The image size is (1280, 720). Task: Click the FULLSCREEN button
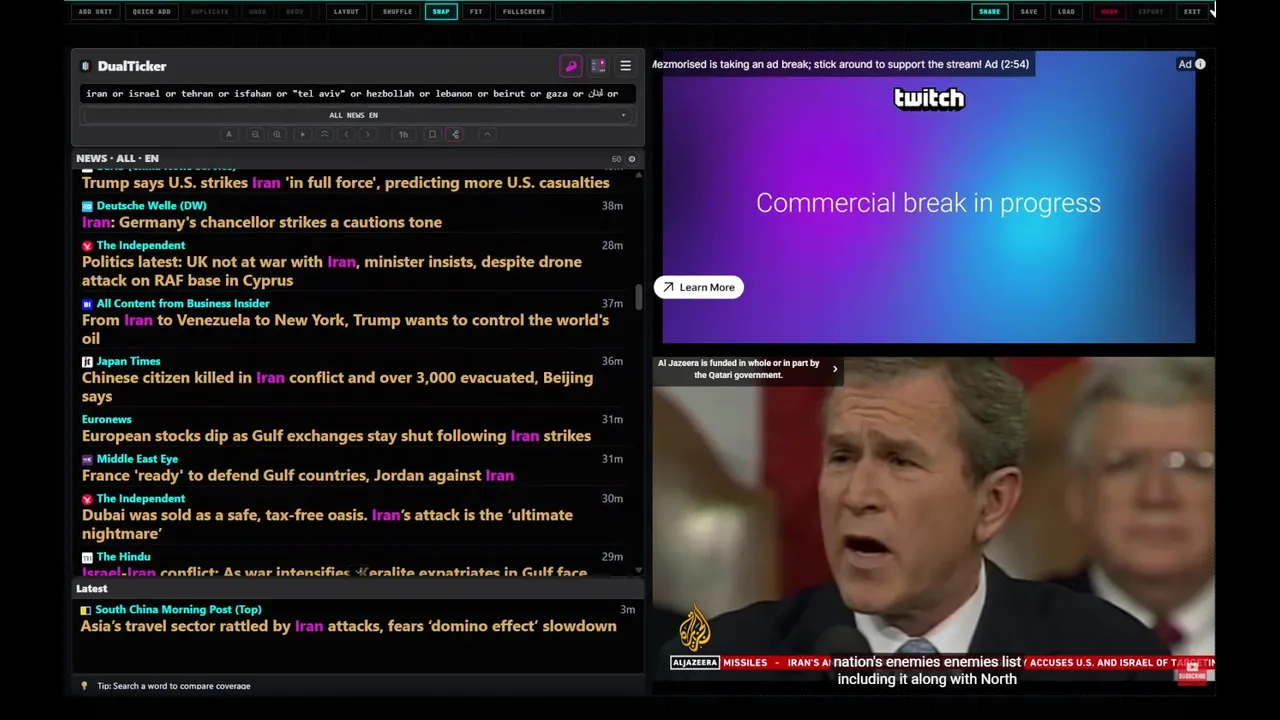[524, 11]
